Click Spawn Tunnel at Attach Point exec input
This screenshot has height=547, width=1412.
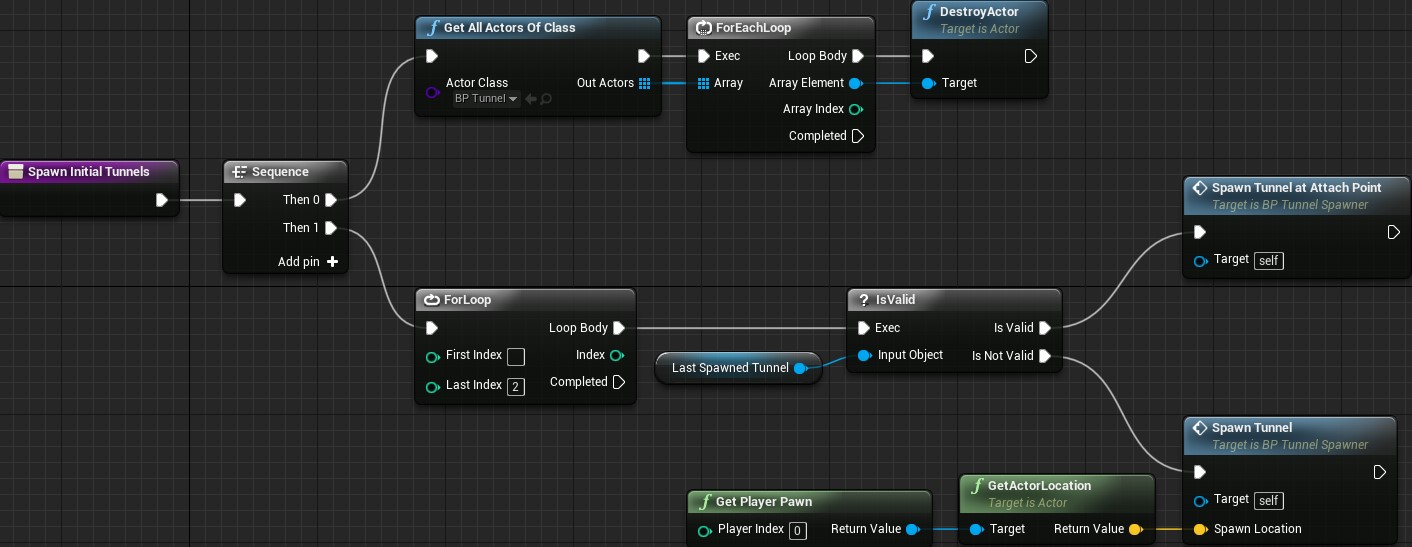[1199, 232]
